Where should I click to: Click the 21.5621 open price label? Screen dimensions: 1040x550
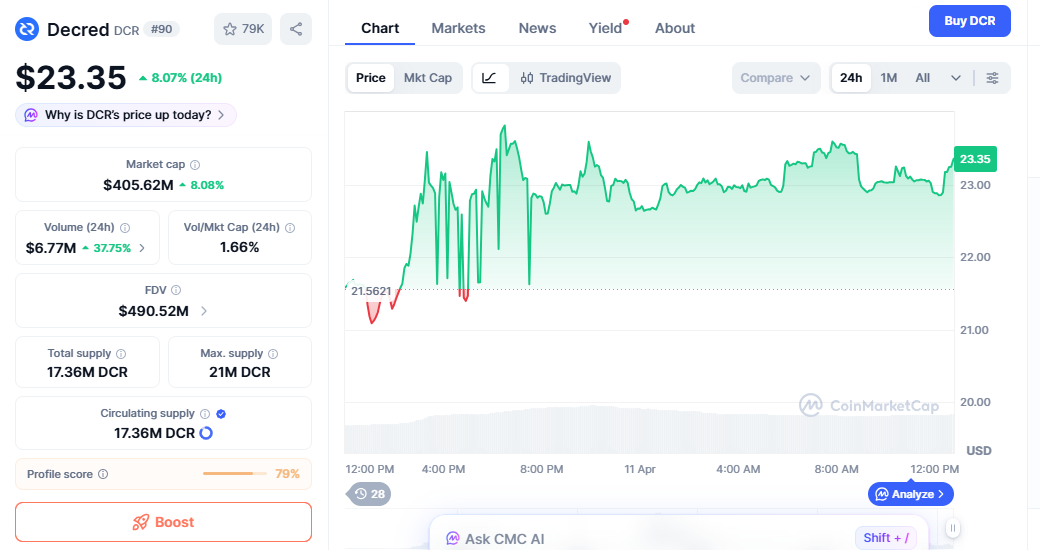371,291
